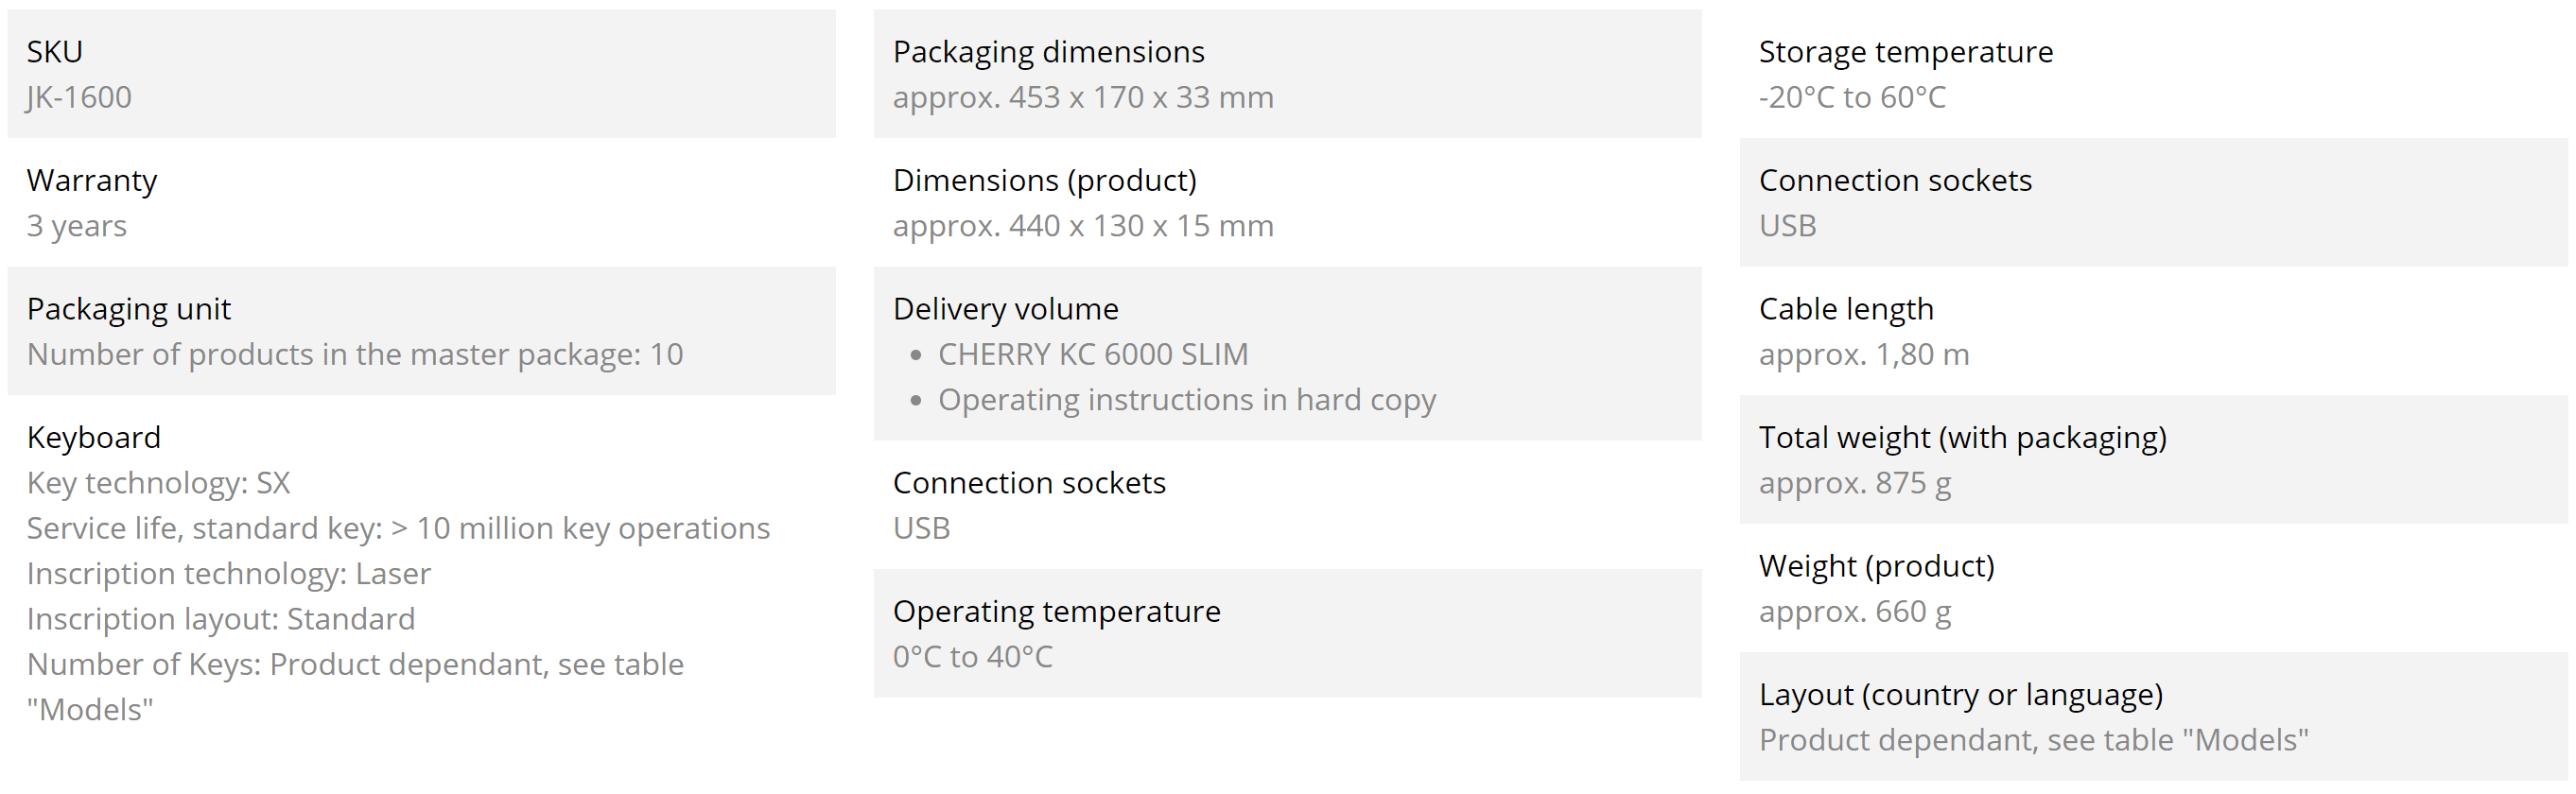2576x794 pixels.
Task: Click the Storage temperature heading
Action: 1905,52
